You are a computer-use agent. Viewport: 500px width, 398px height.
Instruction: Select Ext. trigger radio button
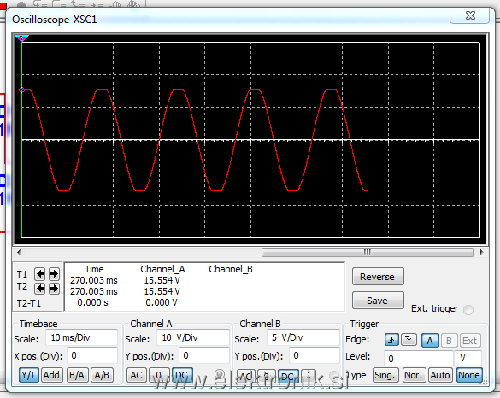coord(468,310)
